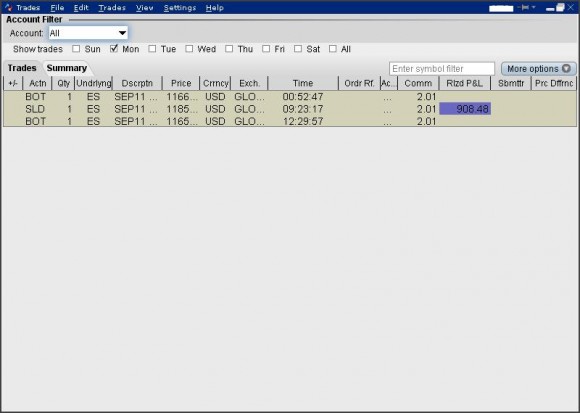Select the highlighted 908.48 Rlzd P&L cell

coord(465,109)
